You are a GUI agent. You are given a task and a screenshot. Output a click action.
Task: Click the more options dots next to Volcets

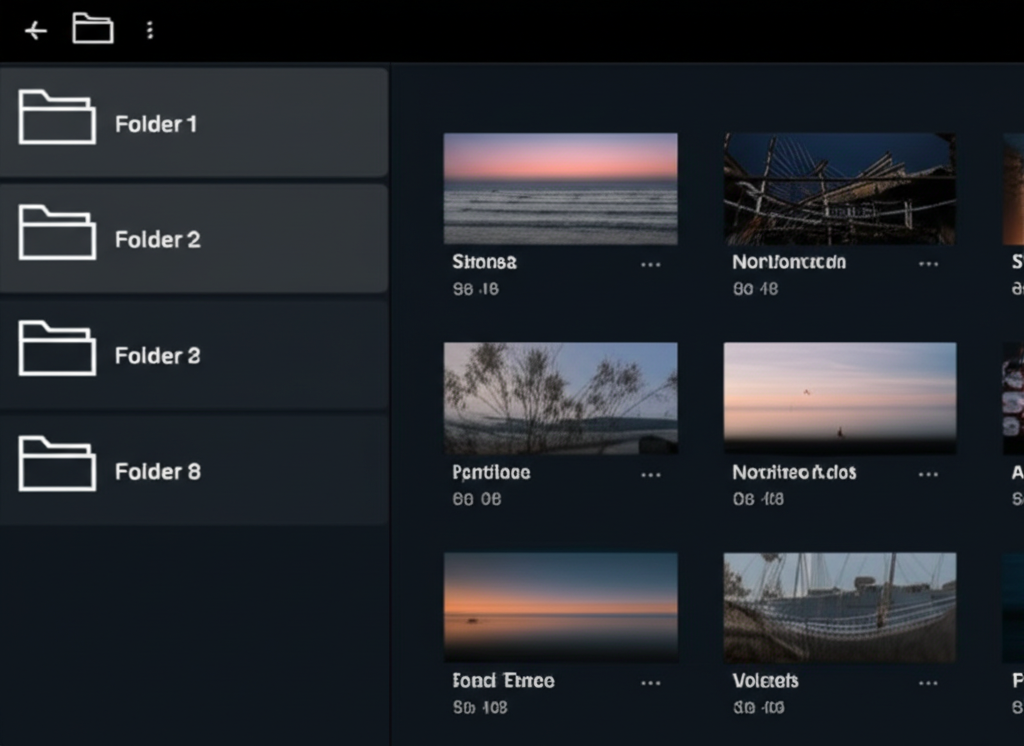929,683
